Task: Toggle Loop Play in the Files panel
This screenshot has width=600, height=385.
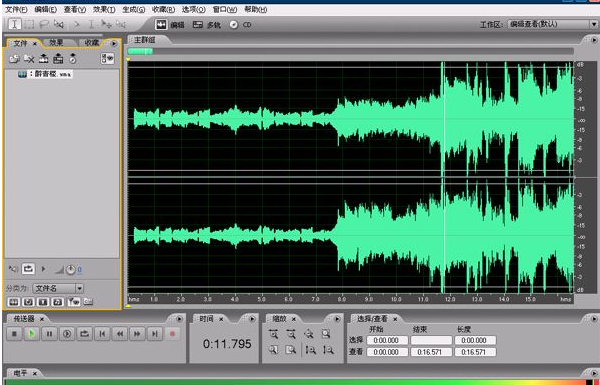Action: click(x=28, y=269)
